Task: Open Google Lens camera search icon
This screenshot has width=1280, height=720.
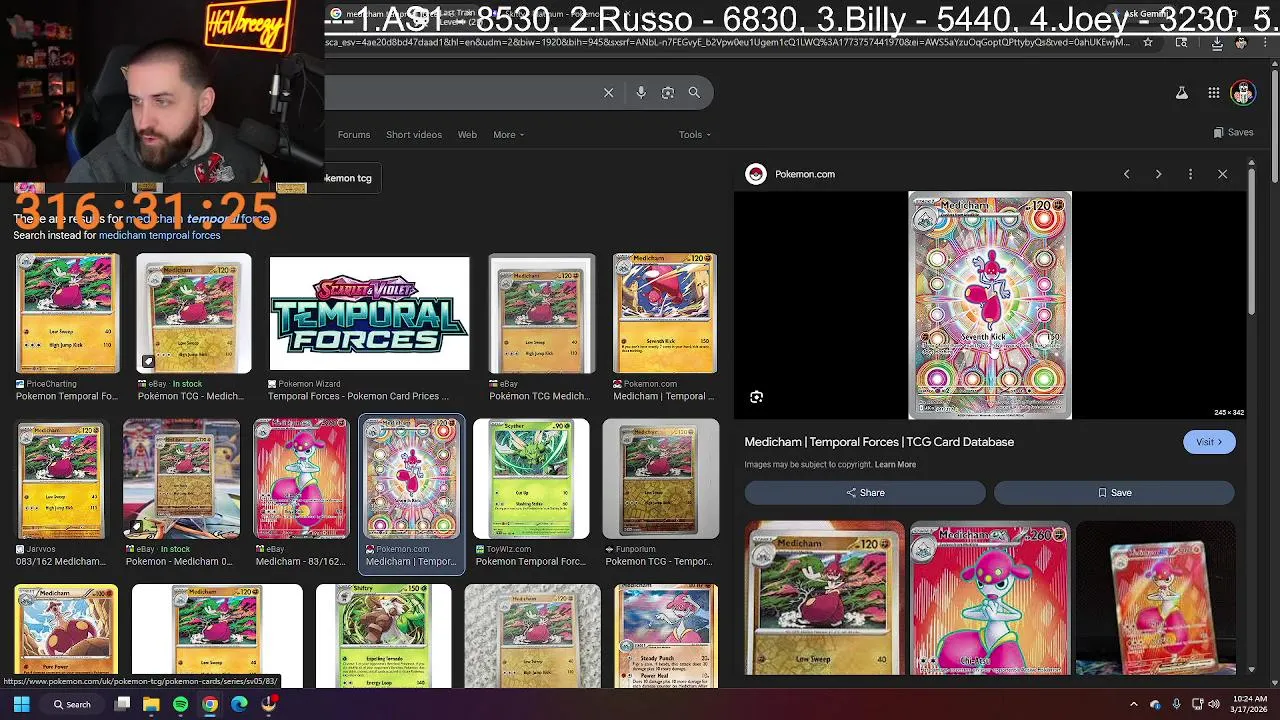Action: tap(668, 92)
